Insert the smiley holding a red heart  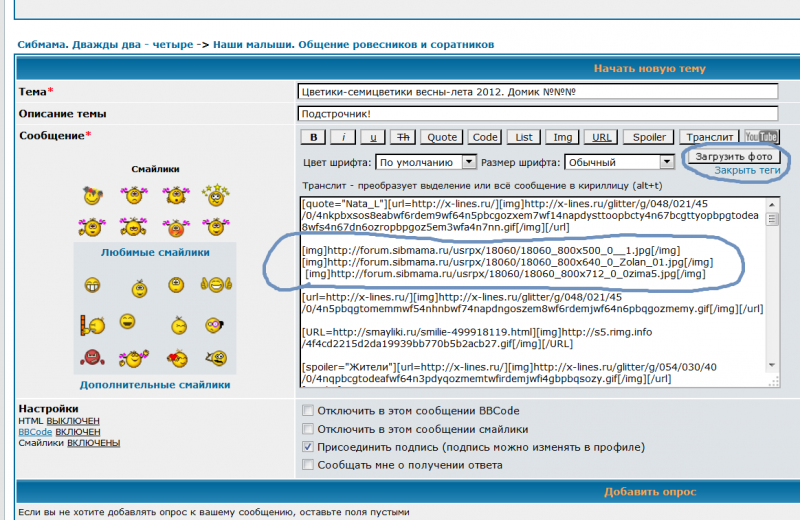pos(177,359)
